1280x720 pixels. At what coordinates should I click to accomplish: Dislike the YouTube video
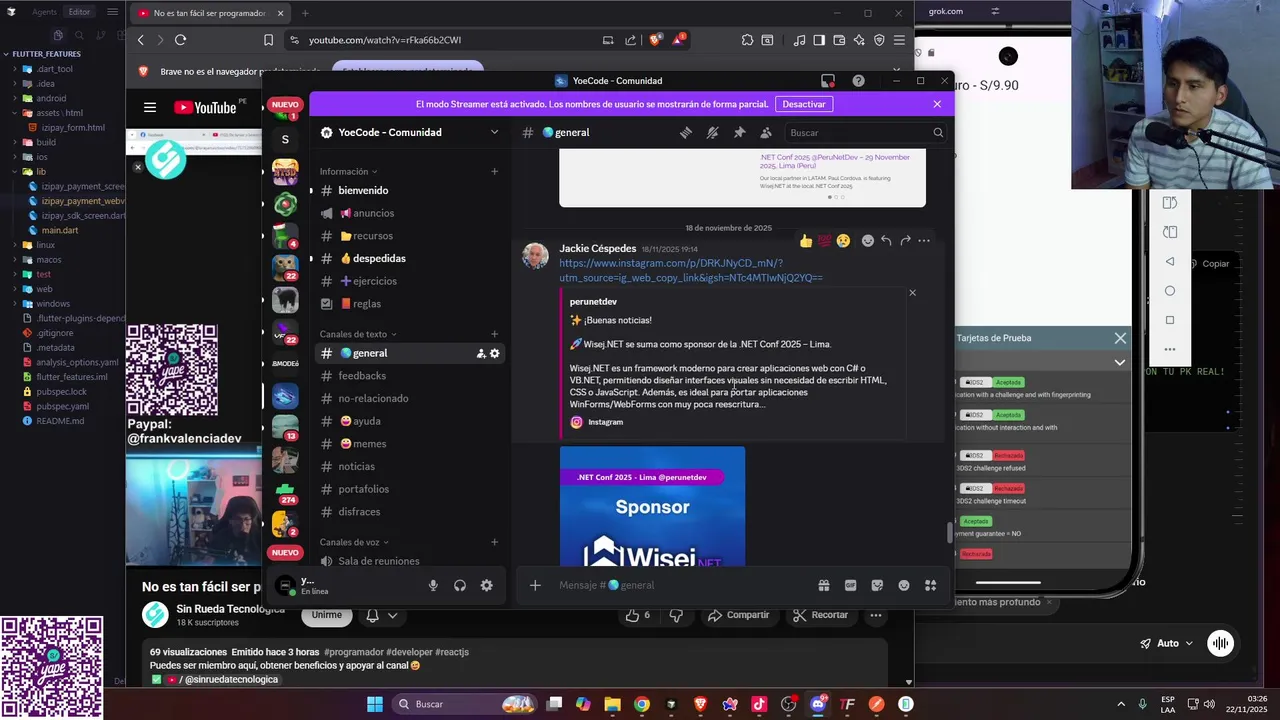pos(676,615)
